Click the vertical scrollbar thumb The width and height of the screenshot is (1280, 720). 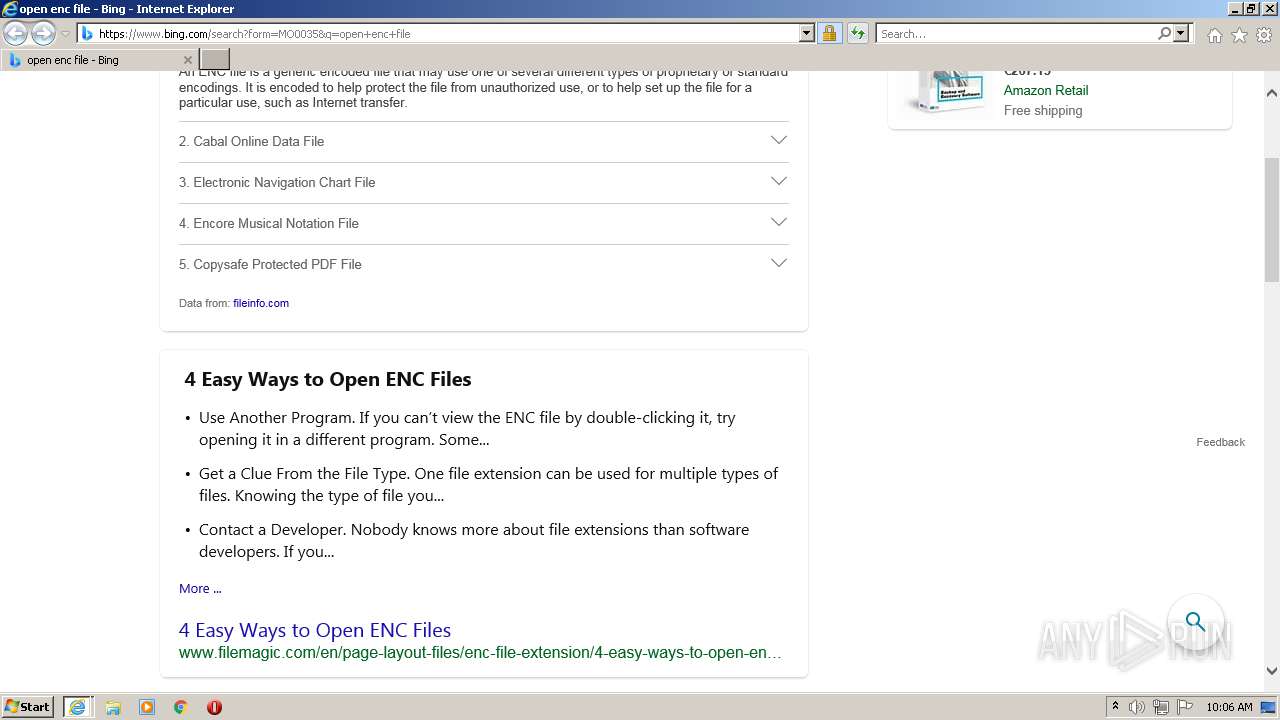click(1272, 220)
